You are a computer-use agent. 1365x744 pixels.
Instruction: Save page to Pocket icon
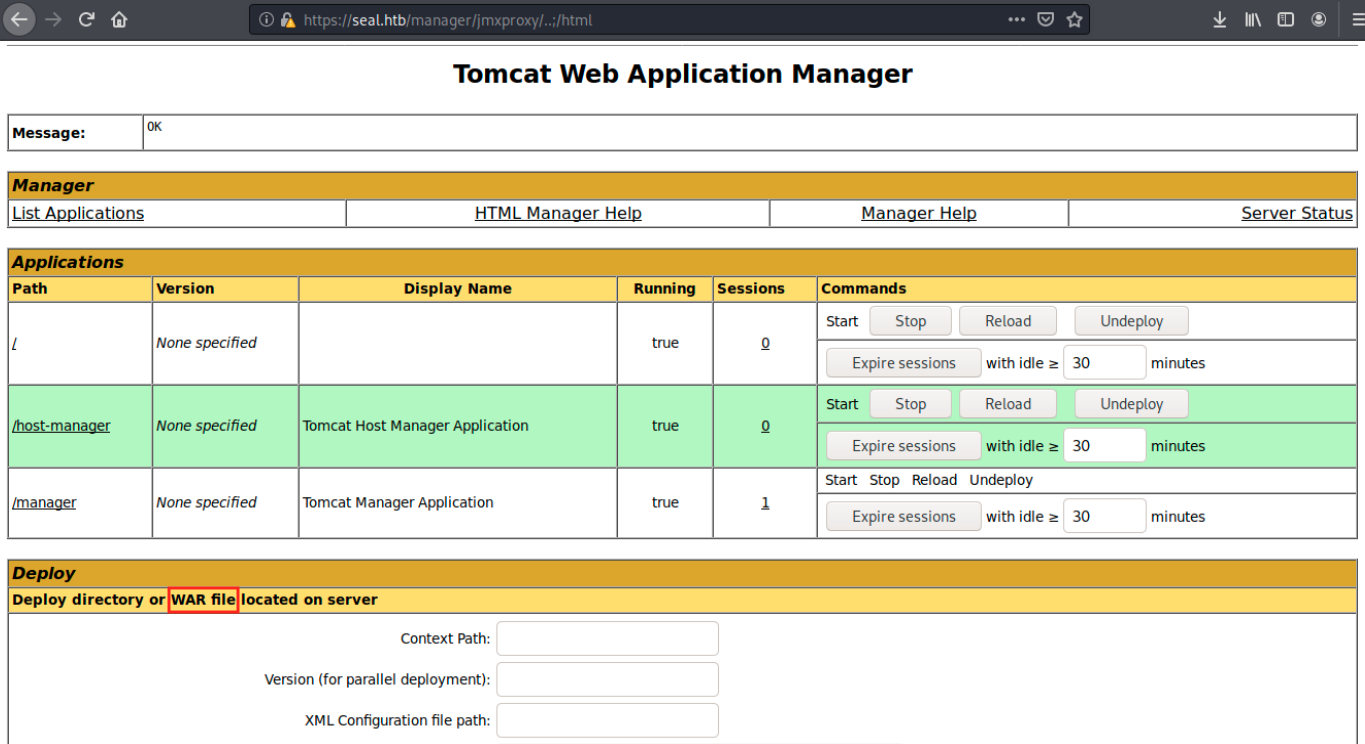[x=1045, y=19]
